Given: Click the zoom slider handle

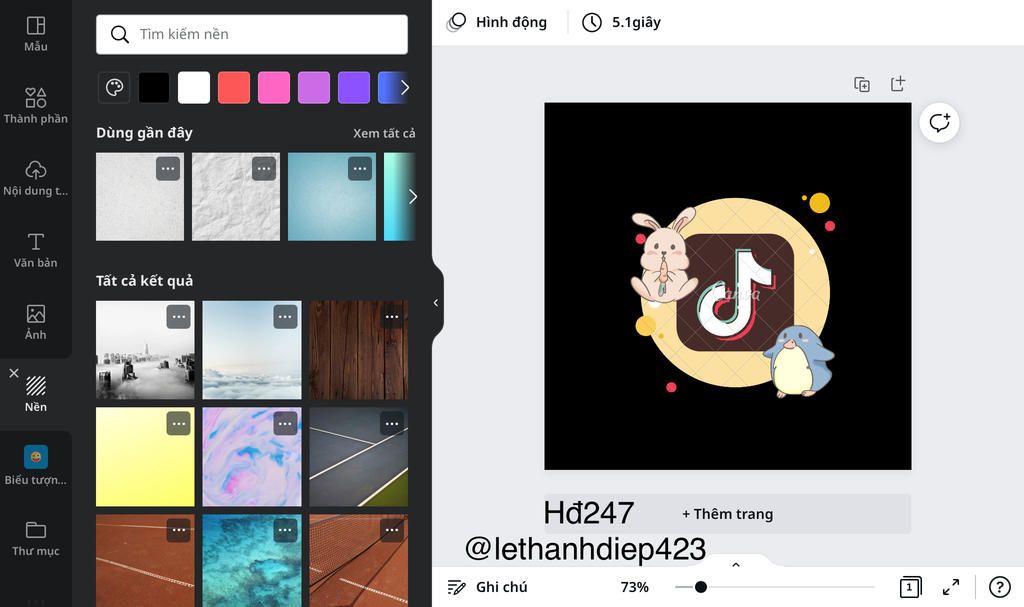Looking at the screenshot, I should 701,587.
